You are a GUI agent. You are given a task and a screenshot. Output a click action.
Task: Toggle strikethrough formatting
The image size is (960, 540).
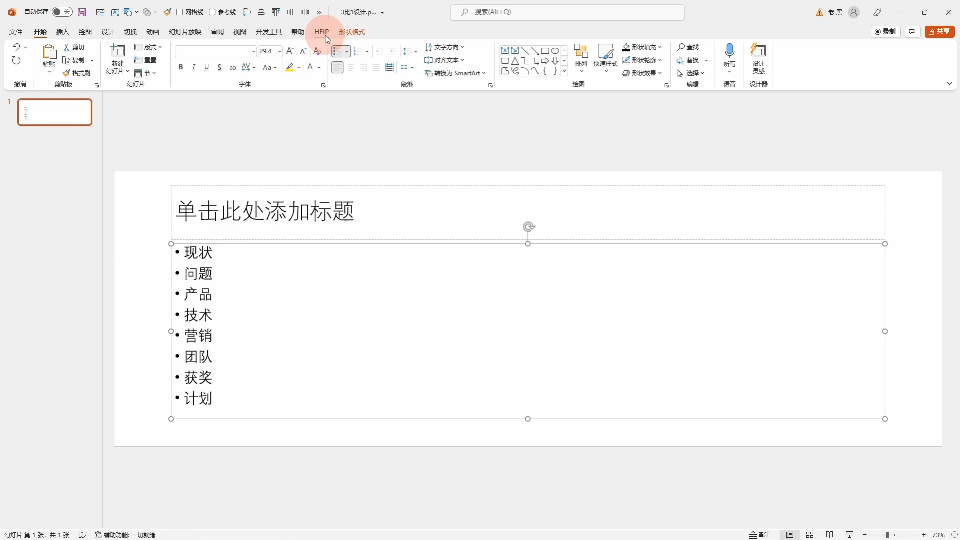click(x=232, y=67)
